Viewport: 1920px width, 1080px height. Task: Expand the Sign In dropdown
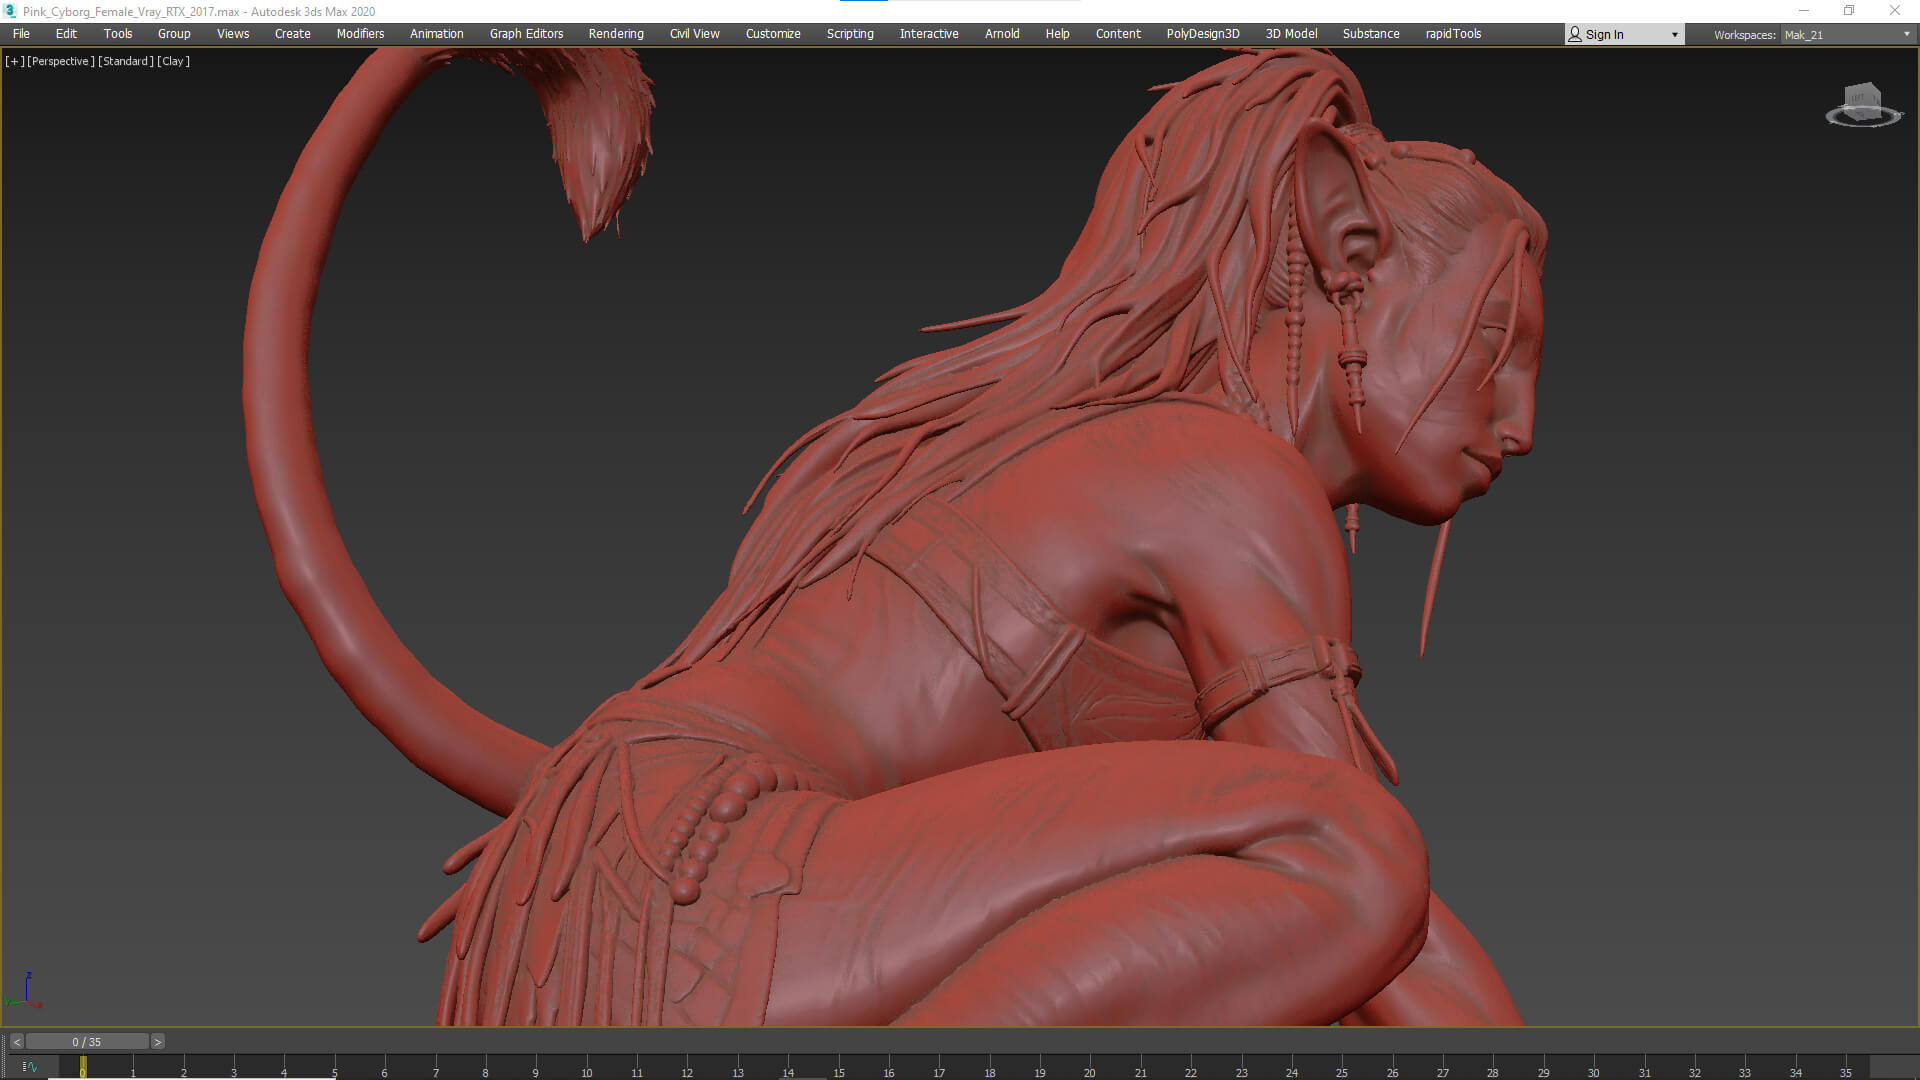pos(1675,35)
